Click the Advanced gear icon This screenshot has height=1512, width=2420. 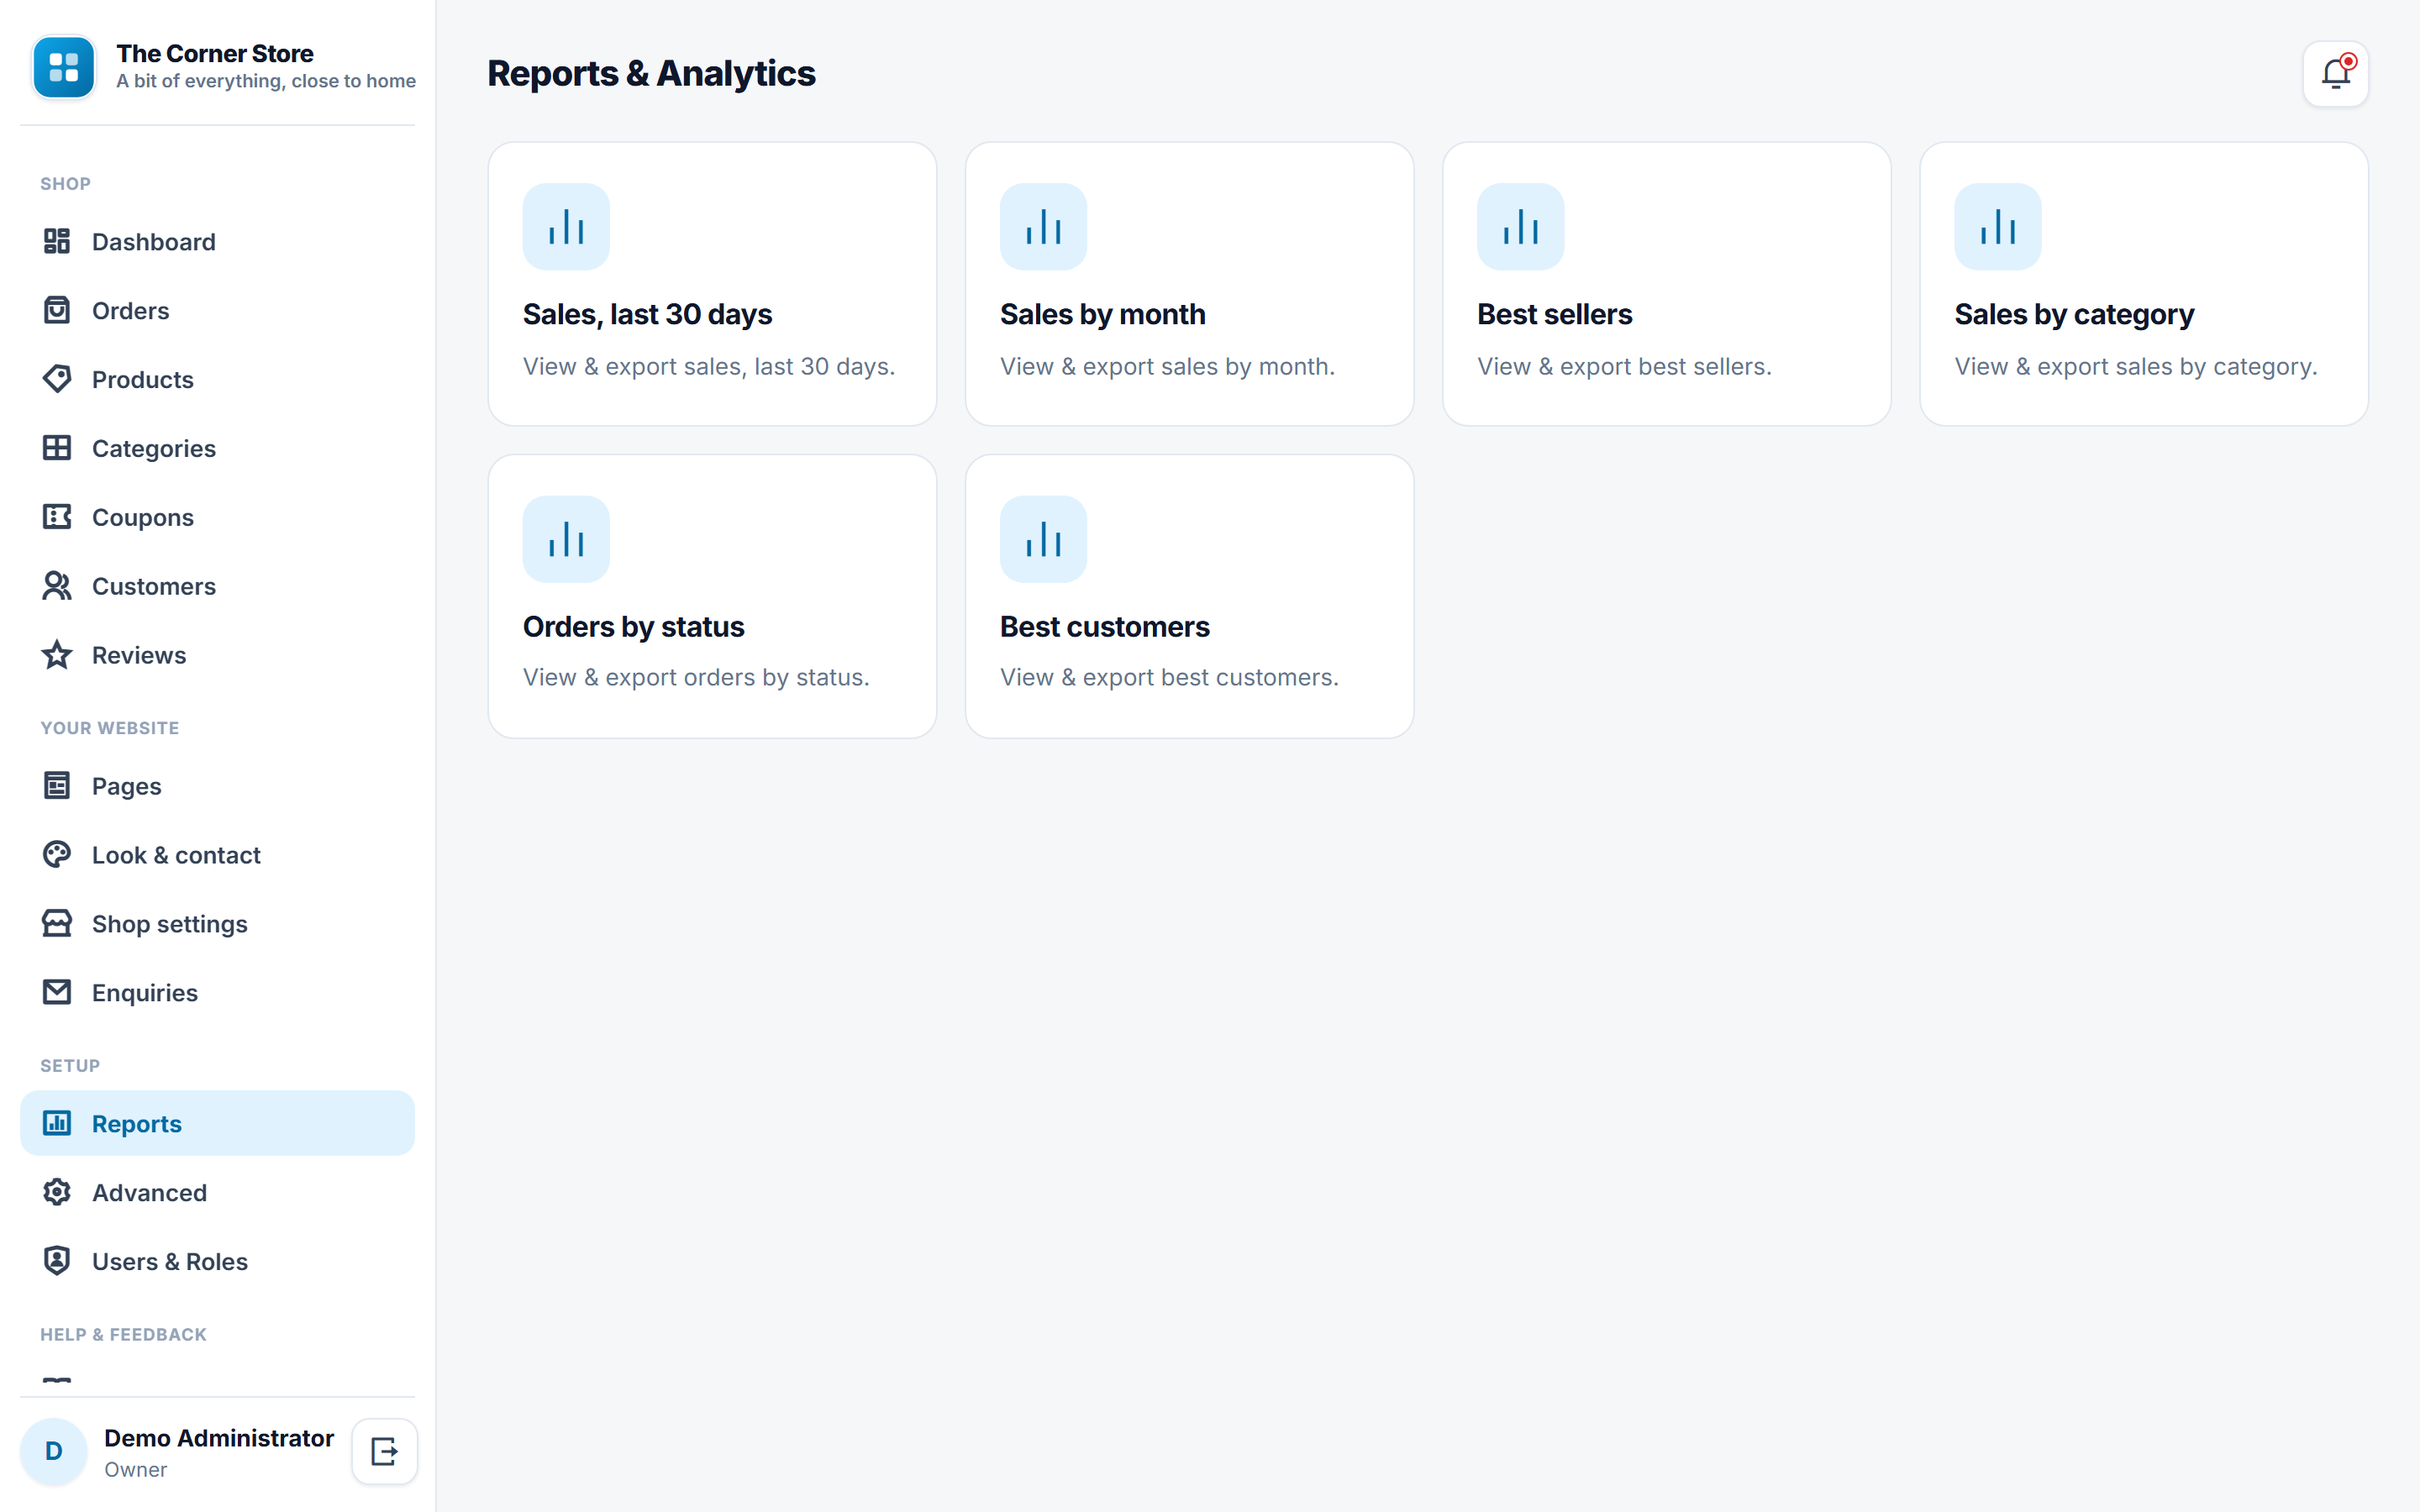tap(57, 1192)
